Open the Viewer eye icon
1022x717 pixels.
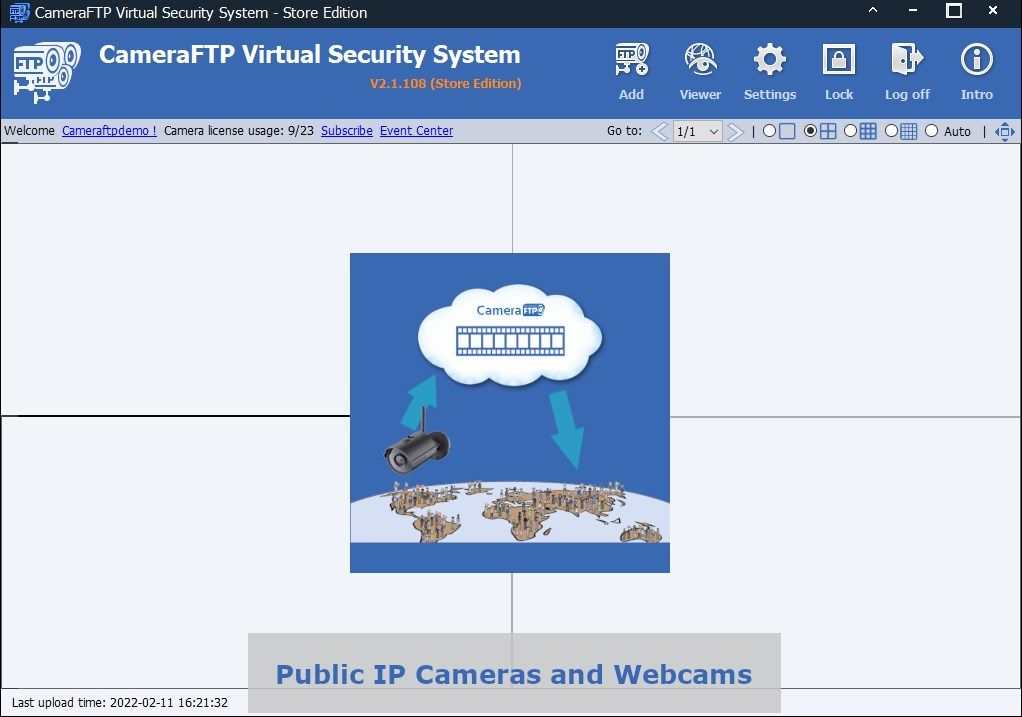700,60
